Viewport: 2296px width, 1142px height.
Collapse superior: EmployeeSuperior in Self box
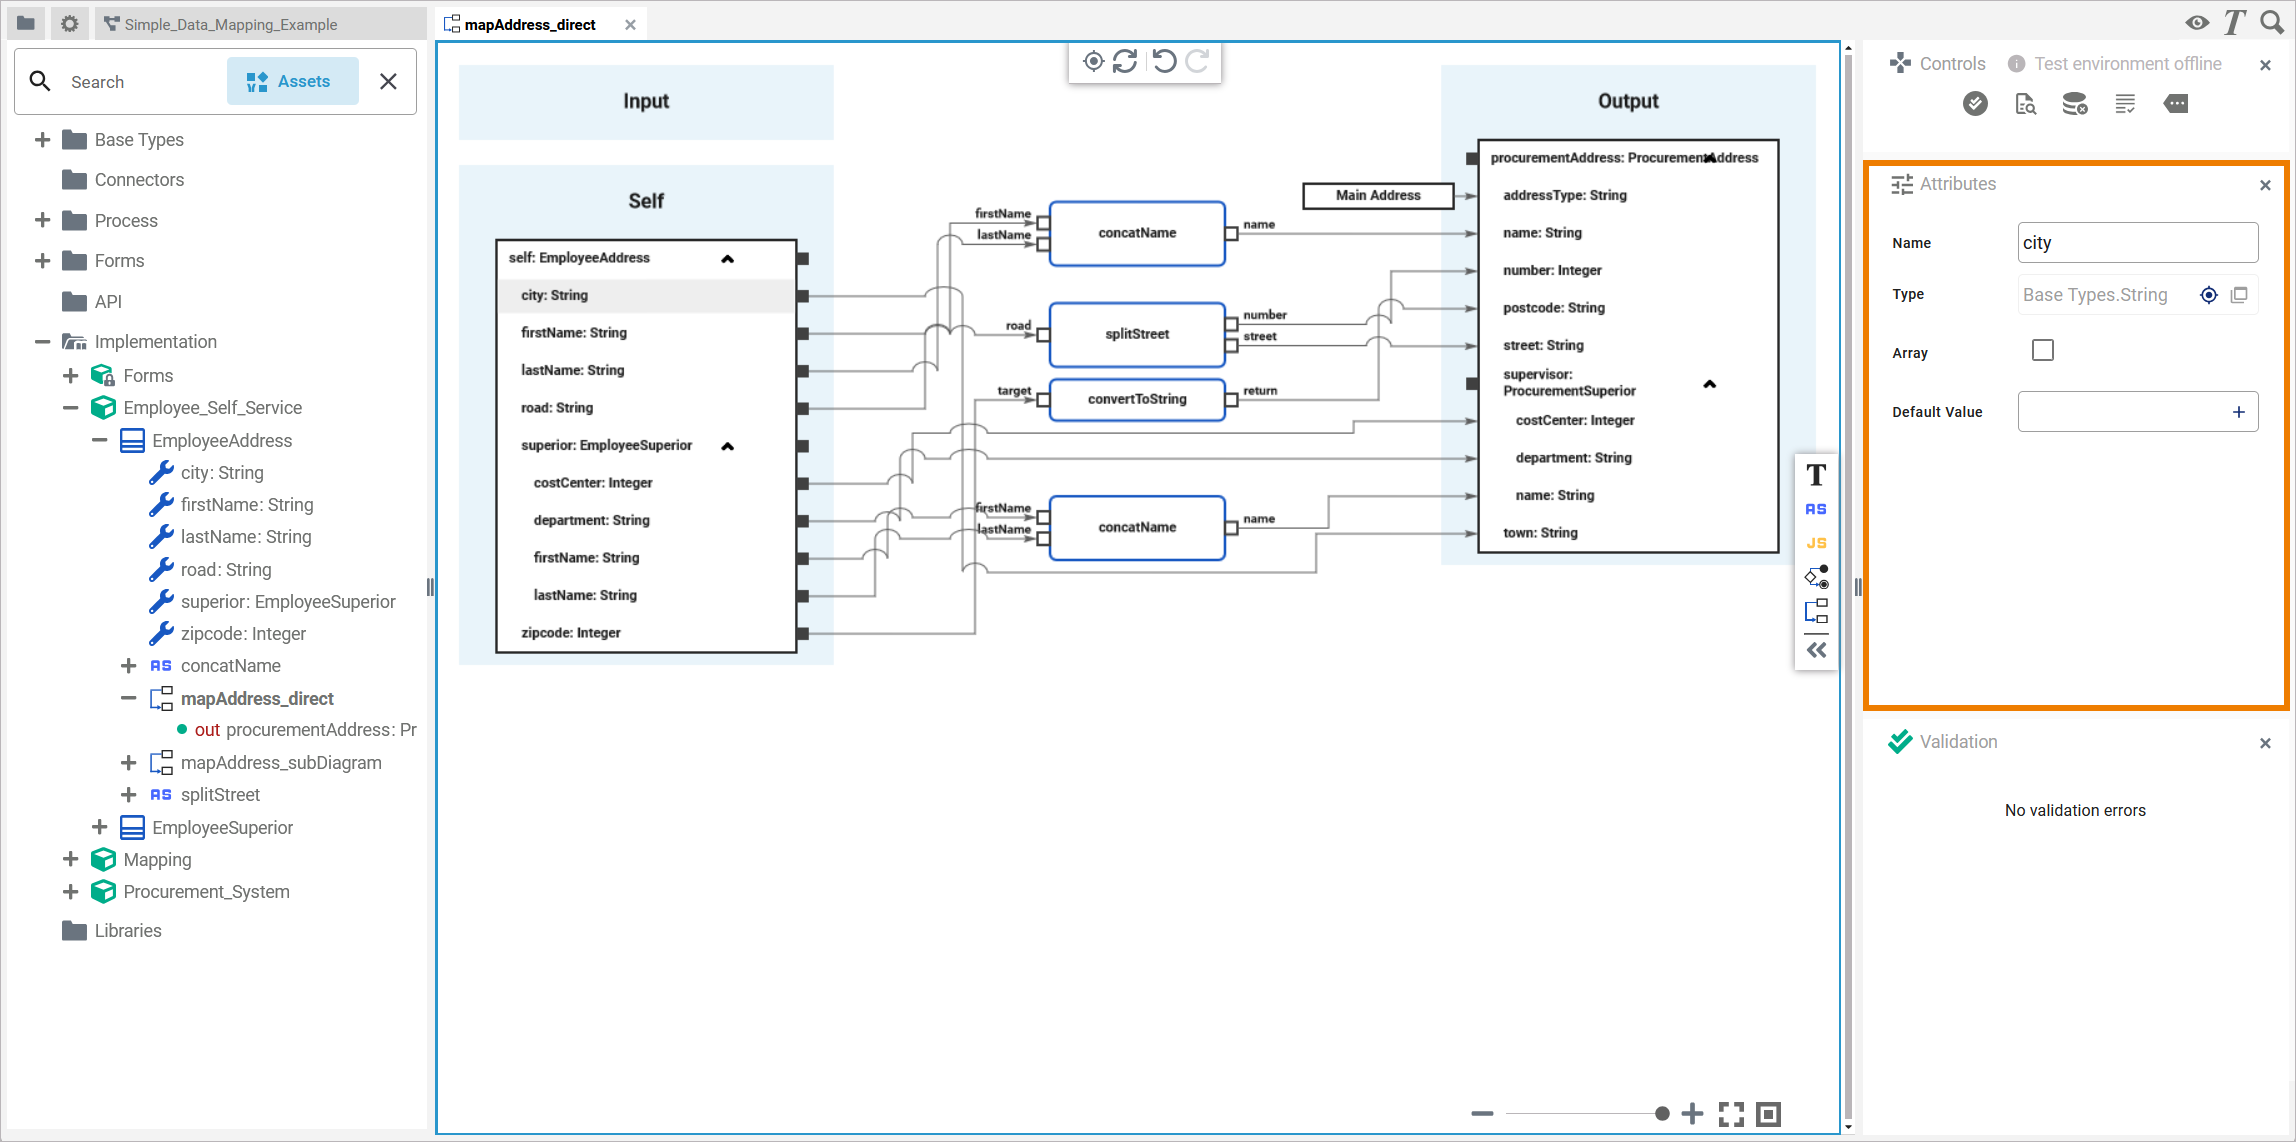[728, 446]
